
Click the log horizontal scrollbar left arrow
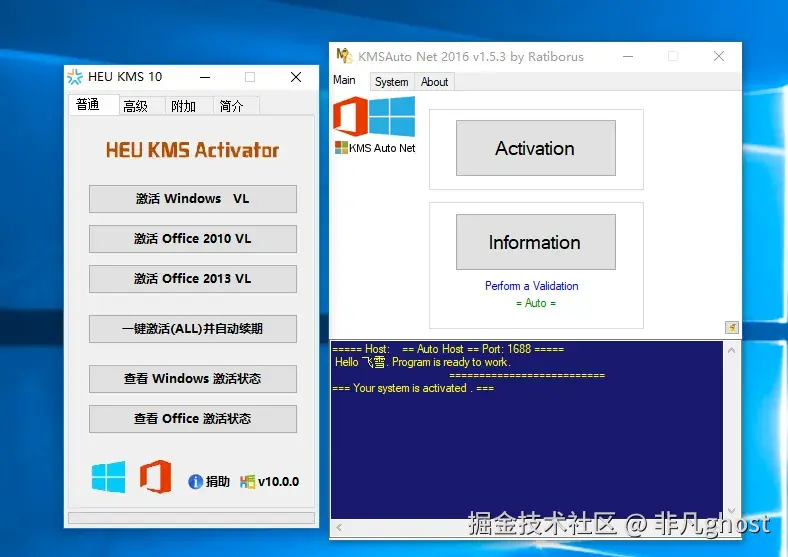point(339,527)
